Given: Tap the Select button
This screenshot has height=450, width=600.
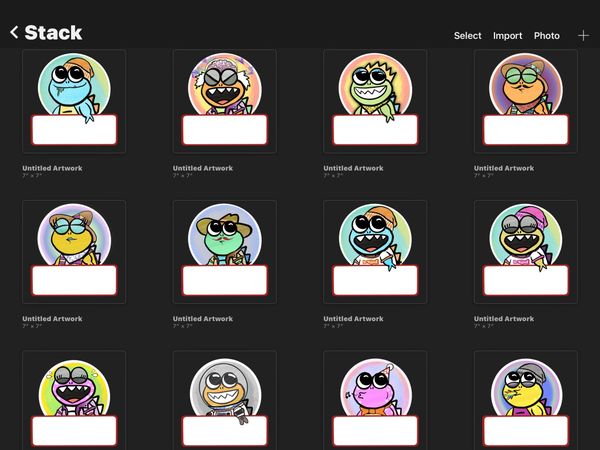Looking at the screenshot, I should [467, 36].
